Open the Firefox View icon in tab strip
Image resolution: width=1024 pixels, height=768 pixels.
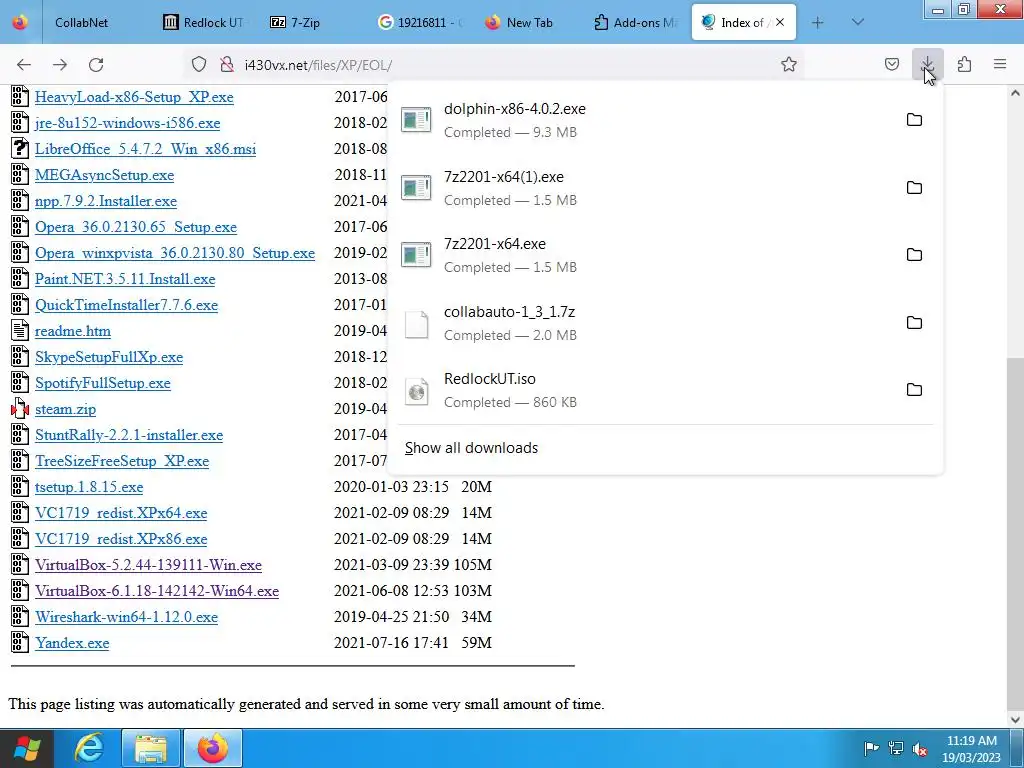pyautogui.click(x=20, y=22)
